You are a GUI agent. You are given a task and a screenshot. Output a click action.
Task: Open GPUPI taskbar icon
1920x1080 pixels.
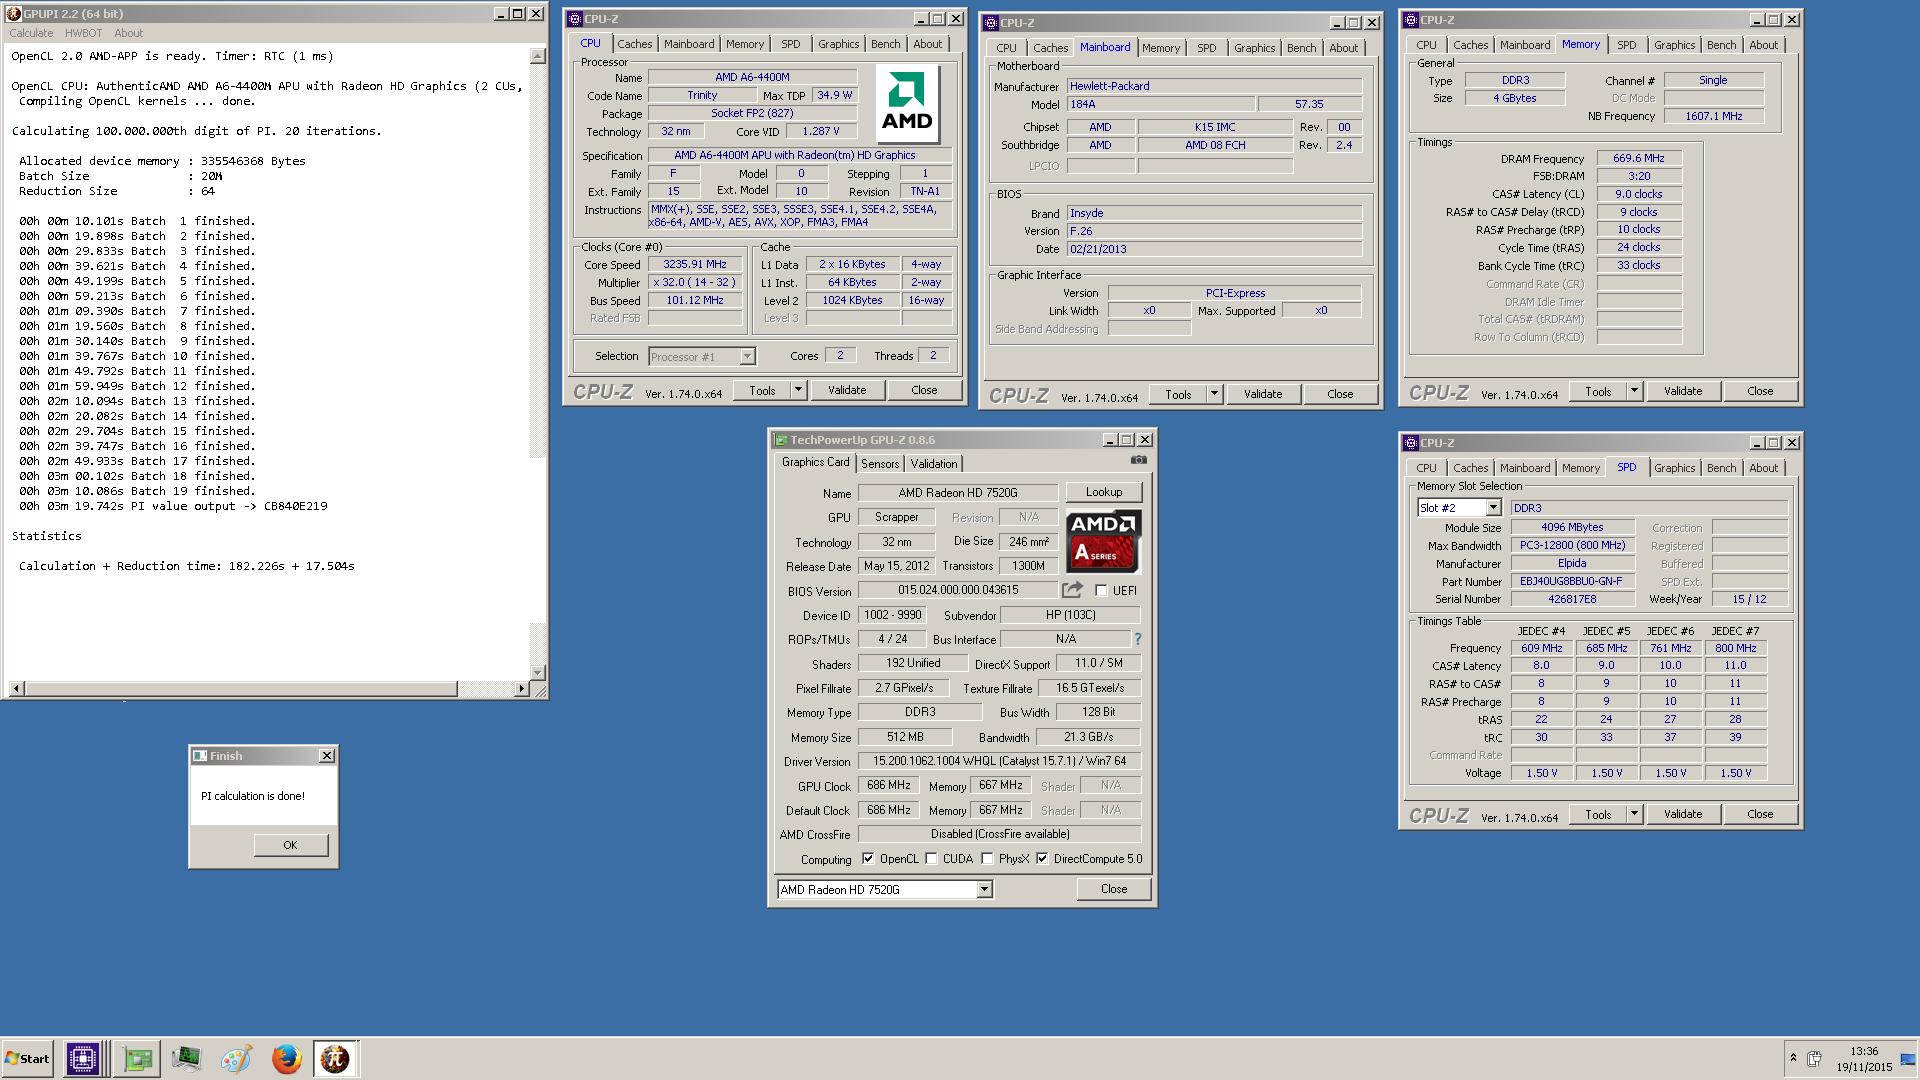tap(335, 1059)
